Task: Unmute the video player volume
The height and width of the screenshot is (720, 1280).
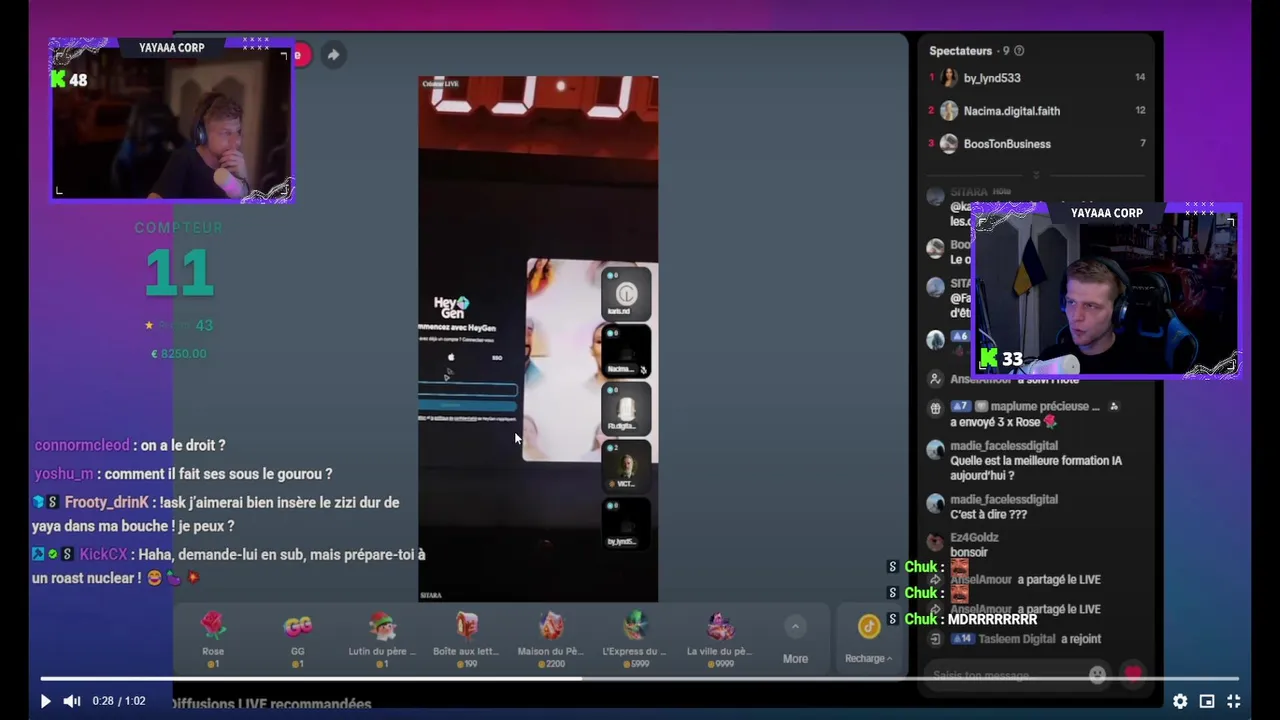Action: pyautogui.click(x=72, y=702)
